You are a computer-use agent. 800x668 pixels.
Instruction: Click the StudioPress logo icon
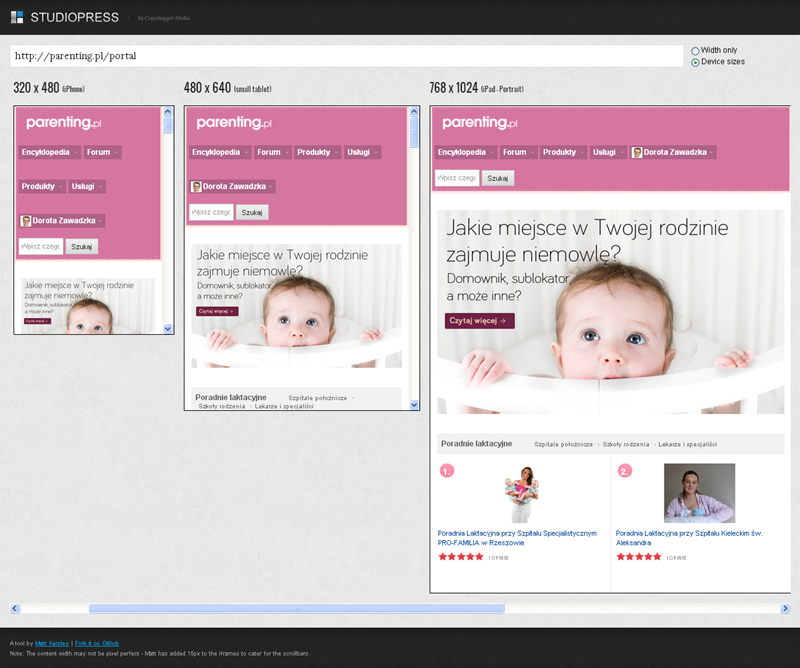coord(17,17)
